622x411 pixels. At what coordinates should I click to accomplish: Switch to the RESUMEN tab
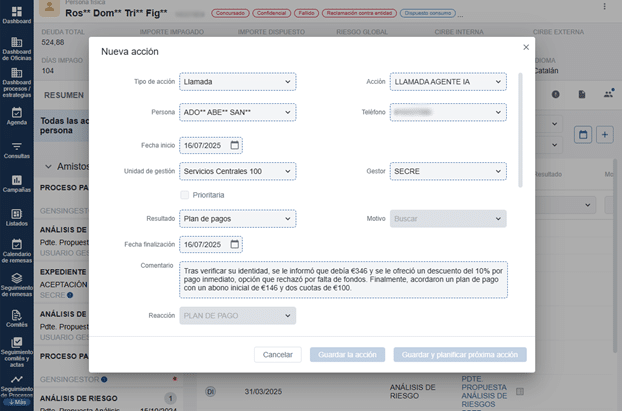click(x=64, y=95)
